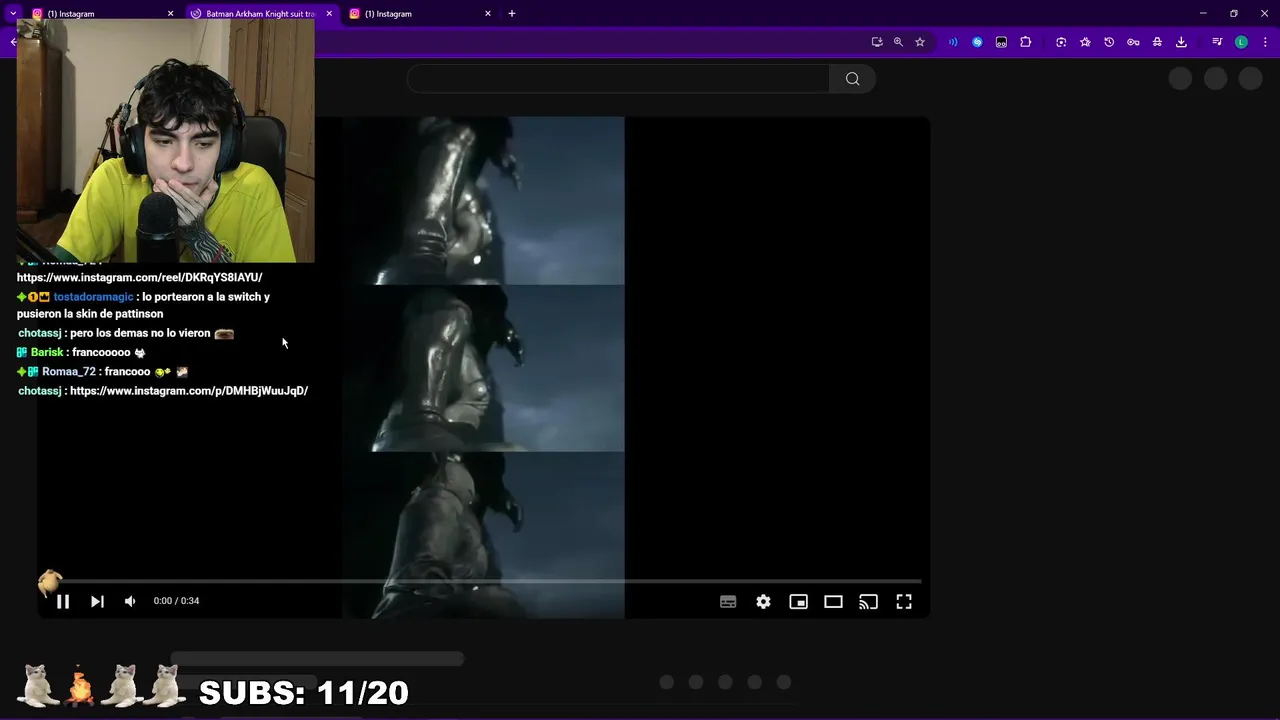
Task: Click the install app icon in address bar
Action: click(877, 42)
